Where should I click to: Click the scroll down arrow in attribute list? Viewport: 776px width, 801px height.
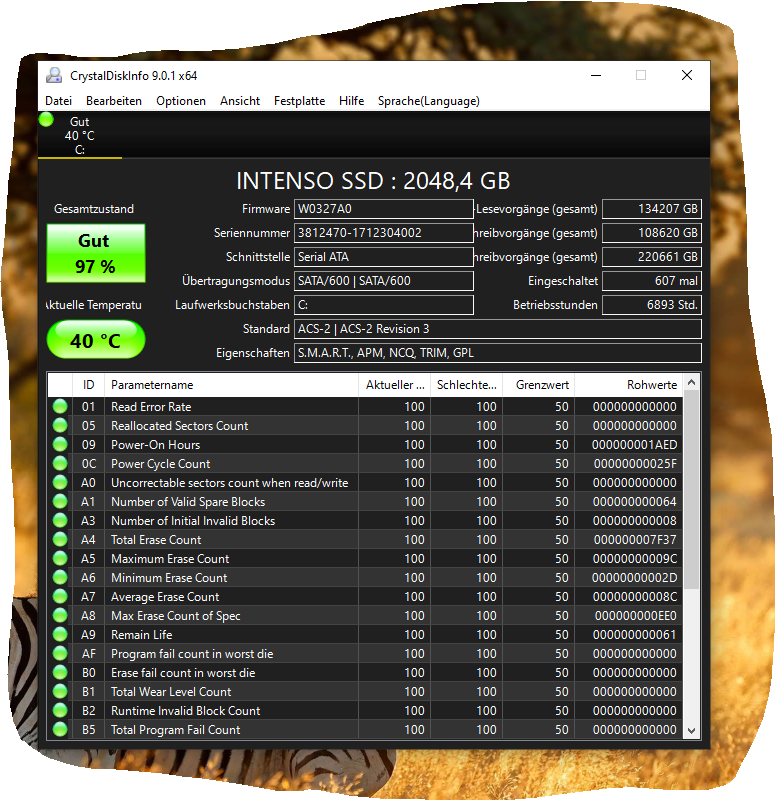(x=691, y=731)
